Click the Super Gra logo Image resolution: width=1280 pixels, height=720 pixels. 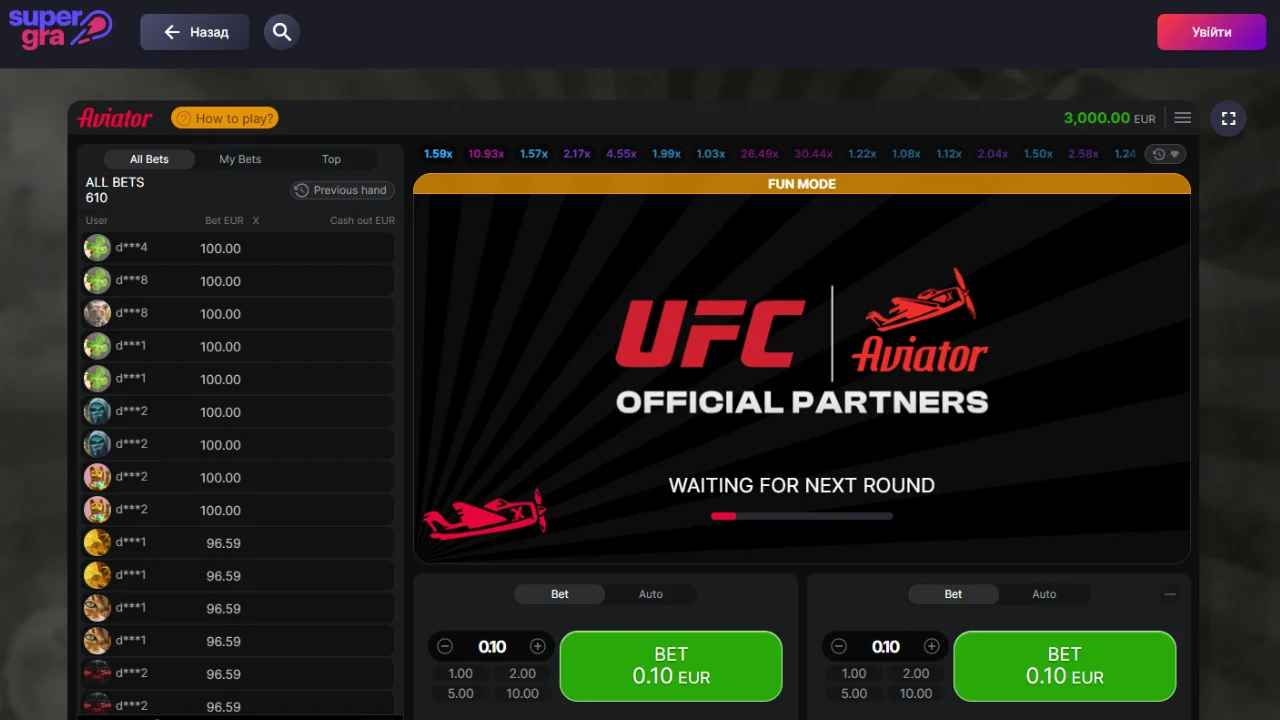pos(60,30)
